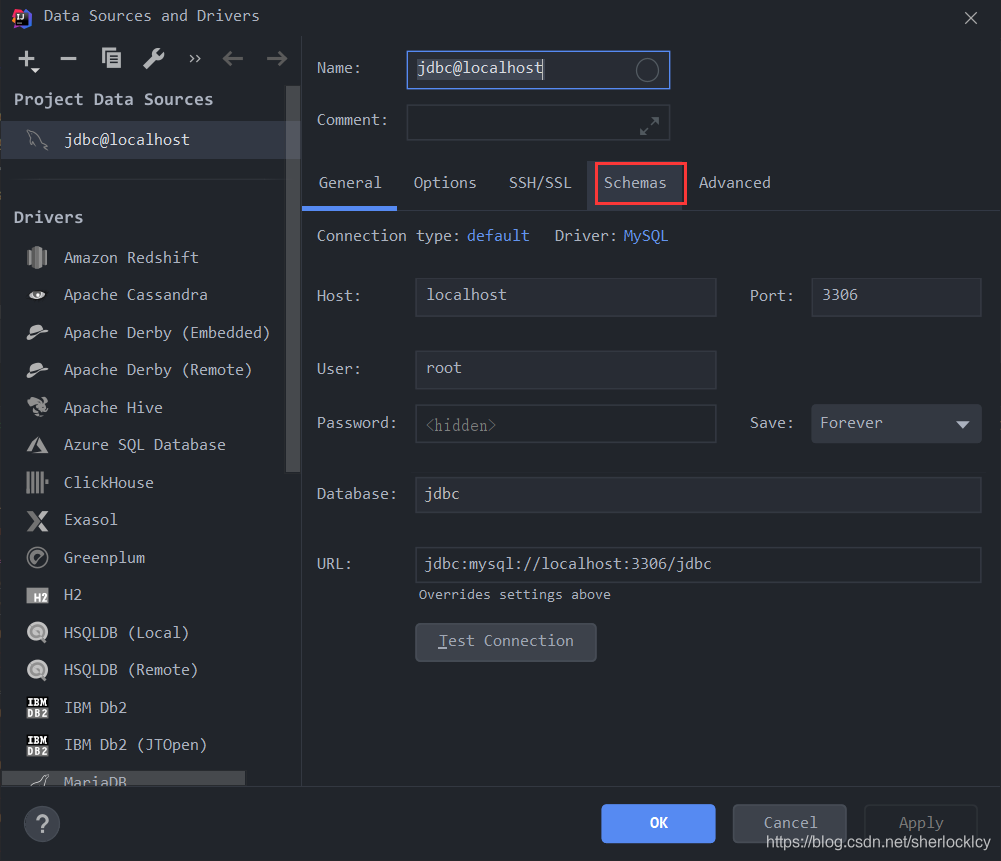1001x861 pixels.
Task: Click the Port field showing 3306
Action: point(896,297)
